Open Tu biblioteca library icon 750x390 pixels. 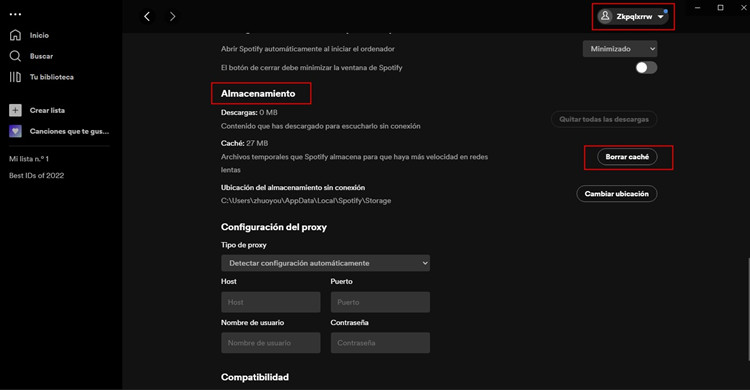click(15, 77)
